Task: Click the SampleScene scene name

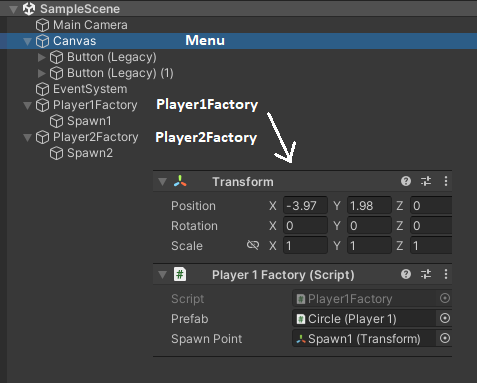Action: click(80, 9)
